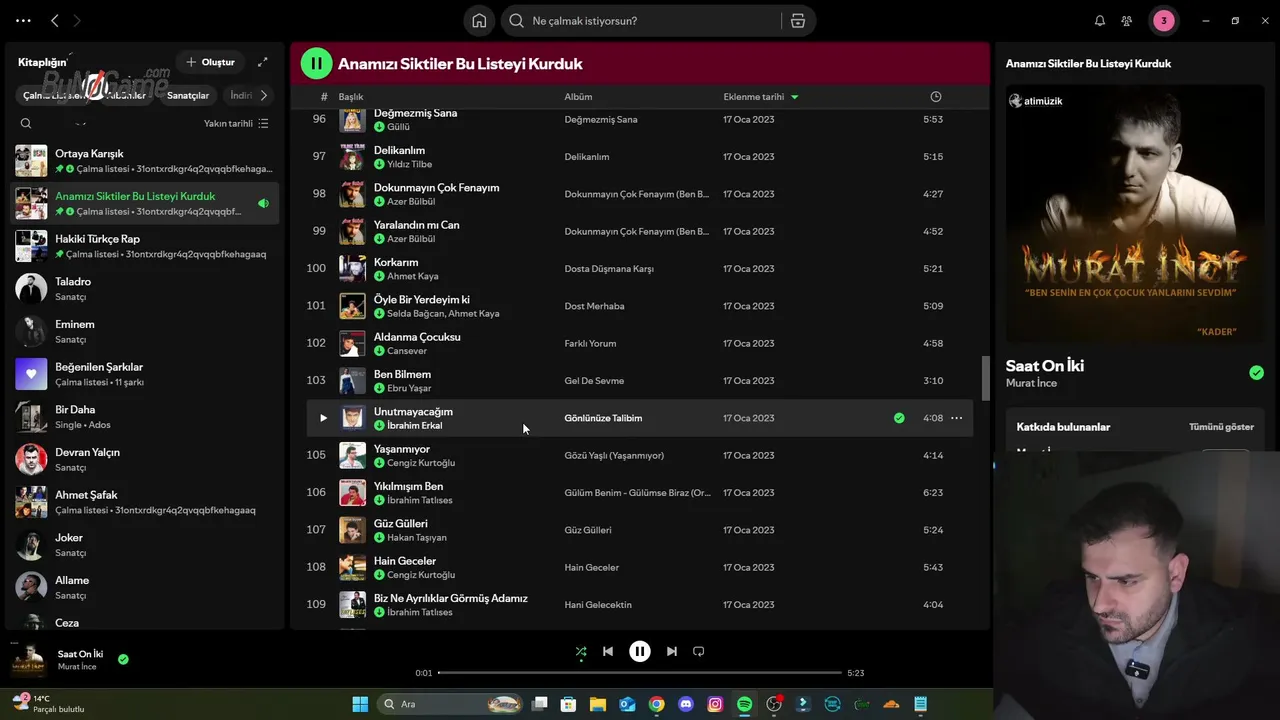Open File Explorer from the taskbar

598,704
